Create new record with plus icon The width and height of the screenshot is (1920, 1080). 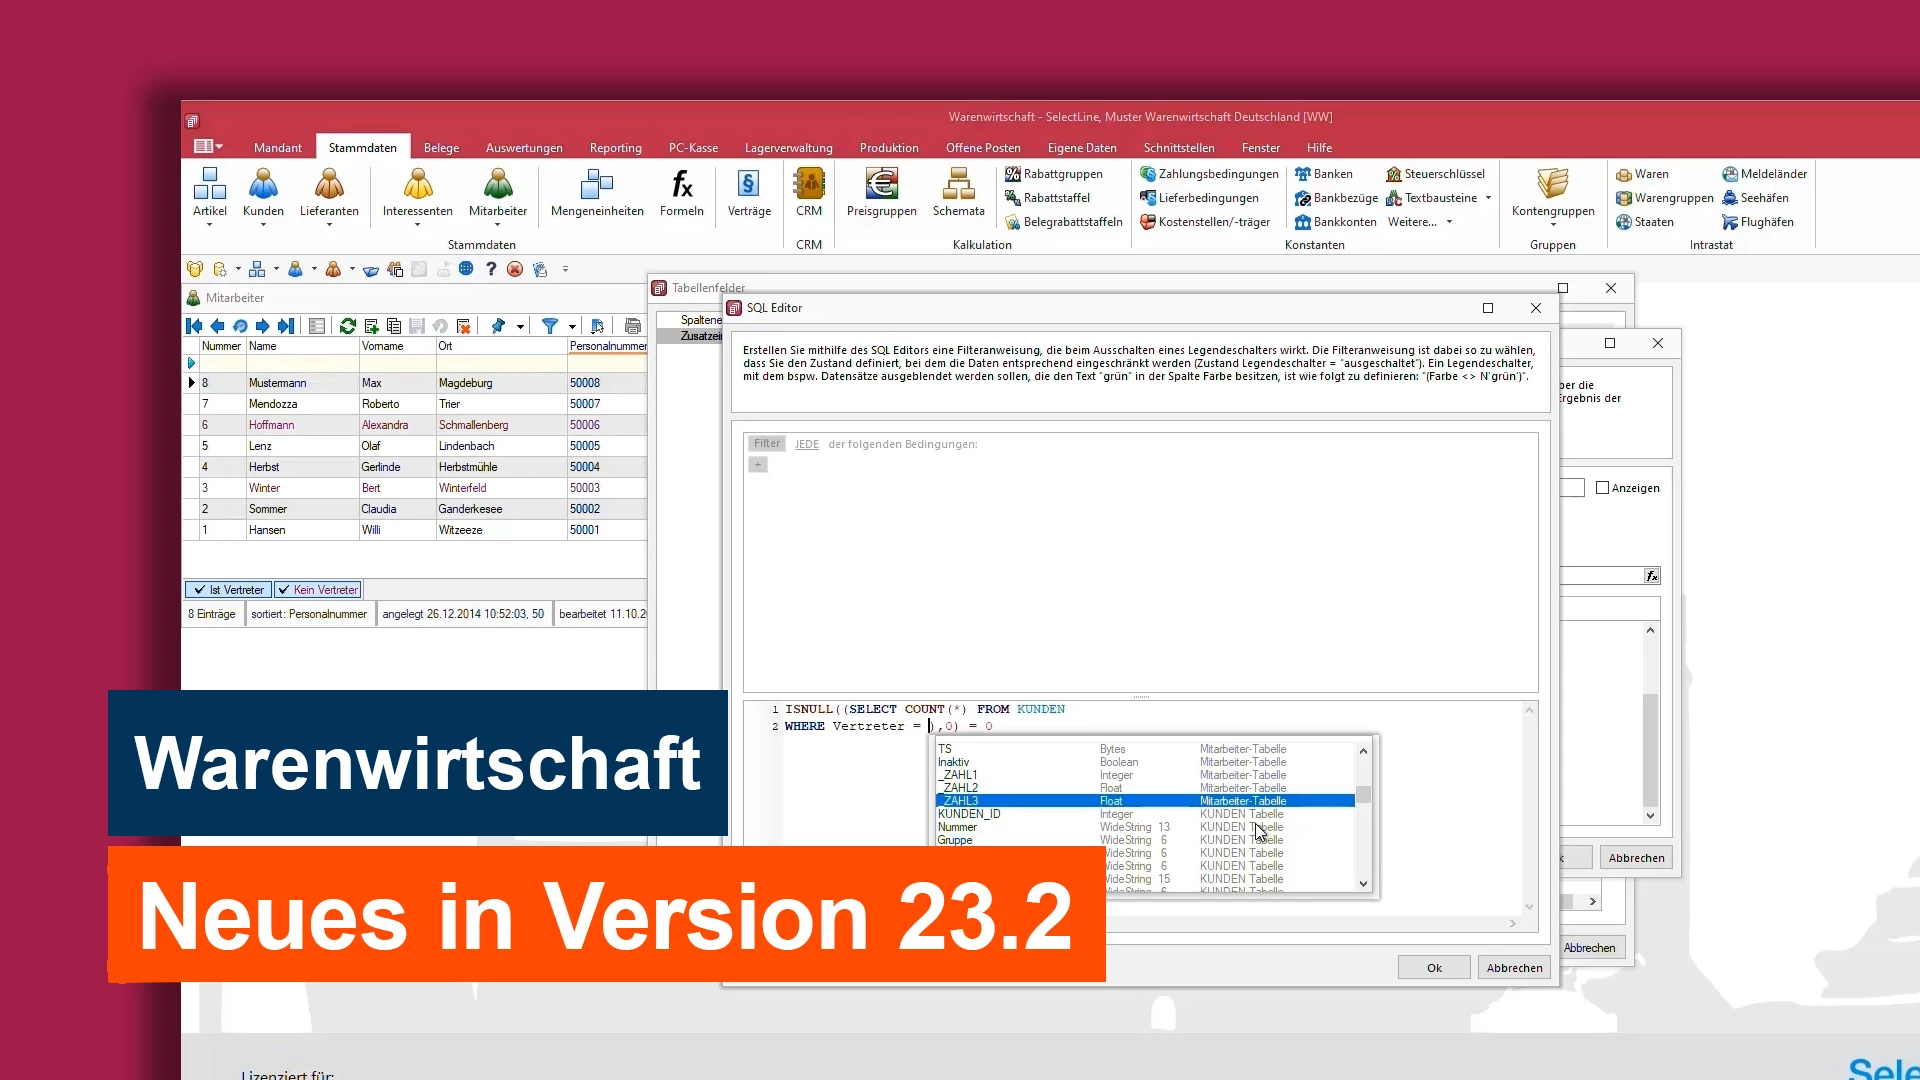(x=371, y=326)
